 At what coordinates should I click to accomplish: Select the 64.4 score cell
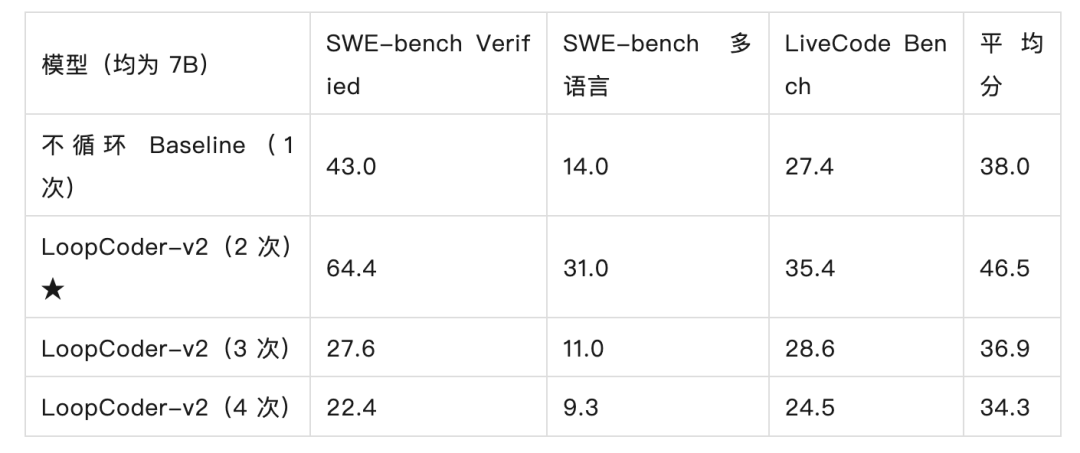[x=351, y=268]
